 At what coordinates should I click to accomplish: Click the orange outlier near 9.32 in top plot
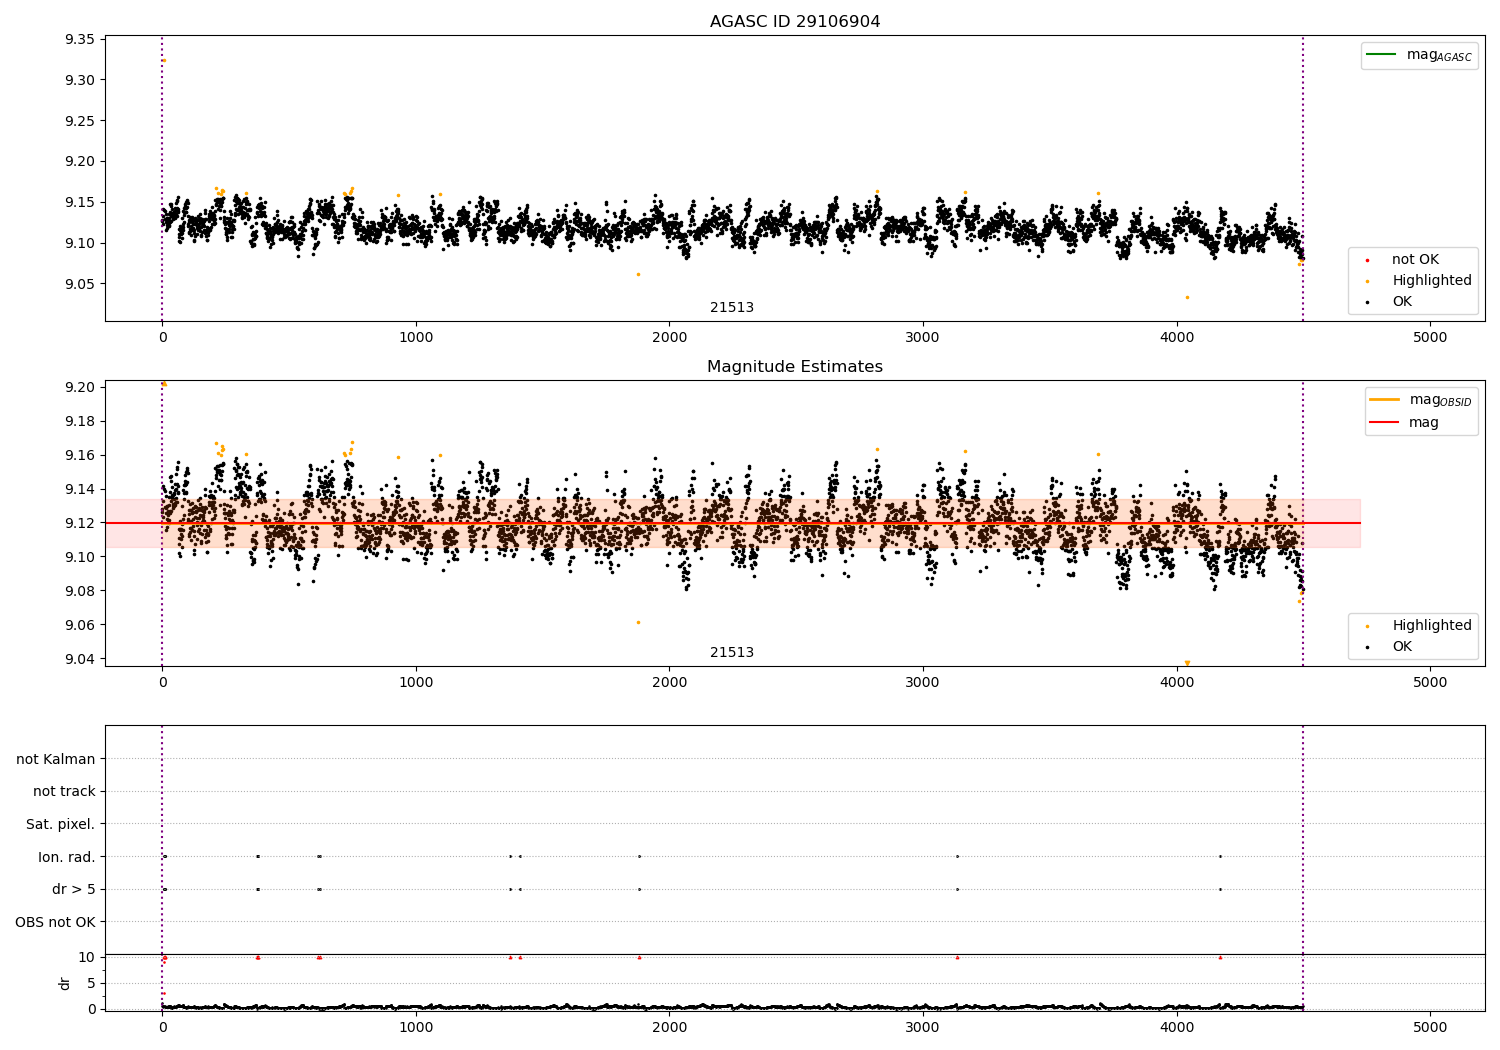(x=164, y=60)
